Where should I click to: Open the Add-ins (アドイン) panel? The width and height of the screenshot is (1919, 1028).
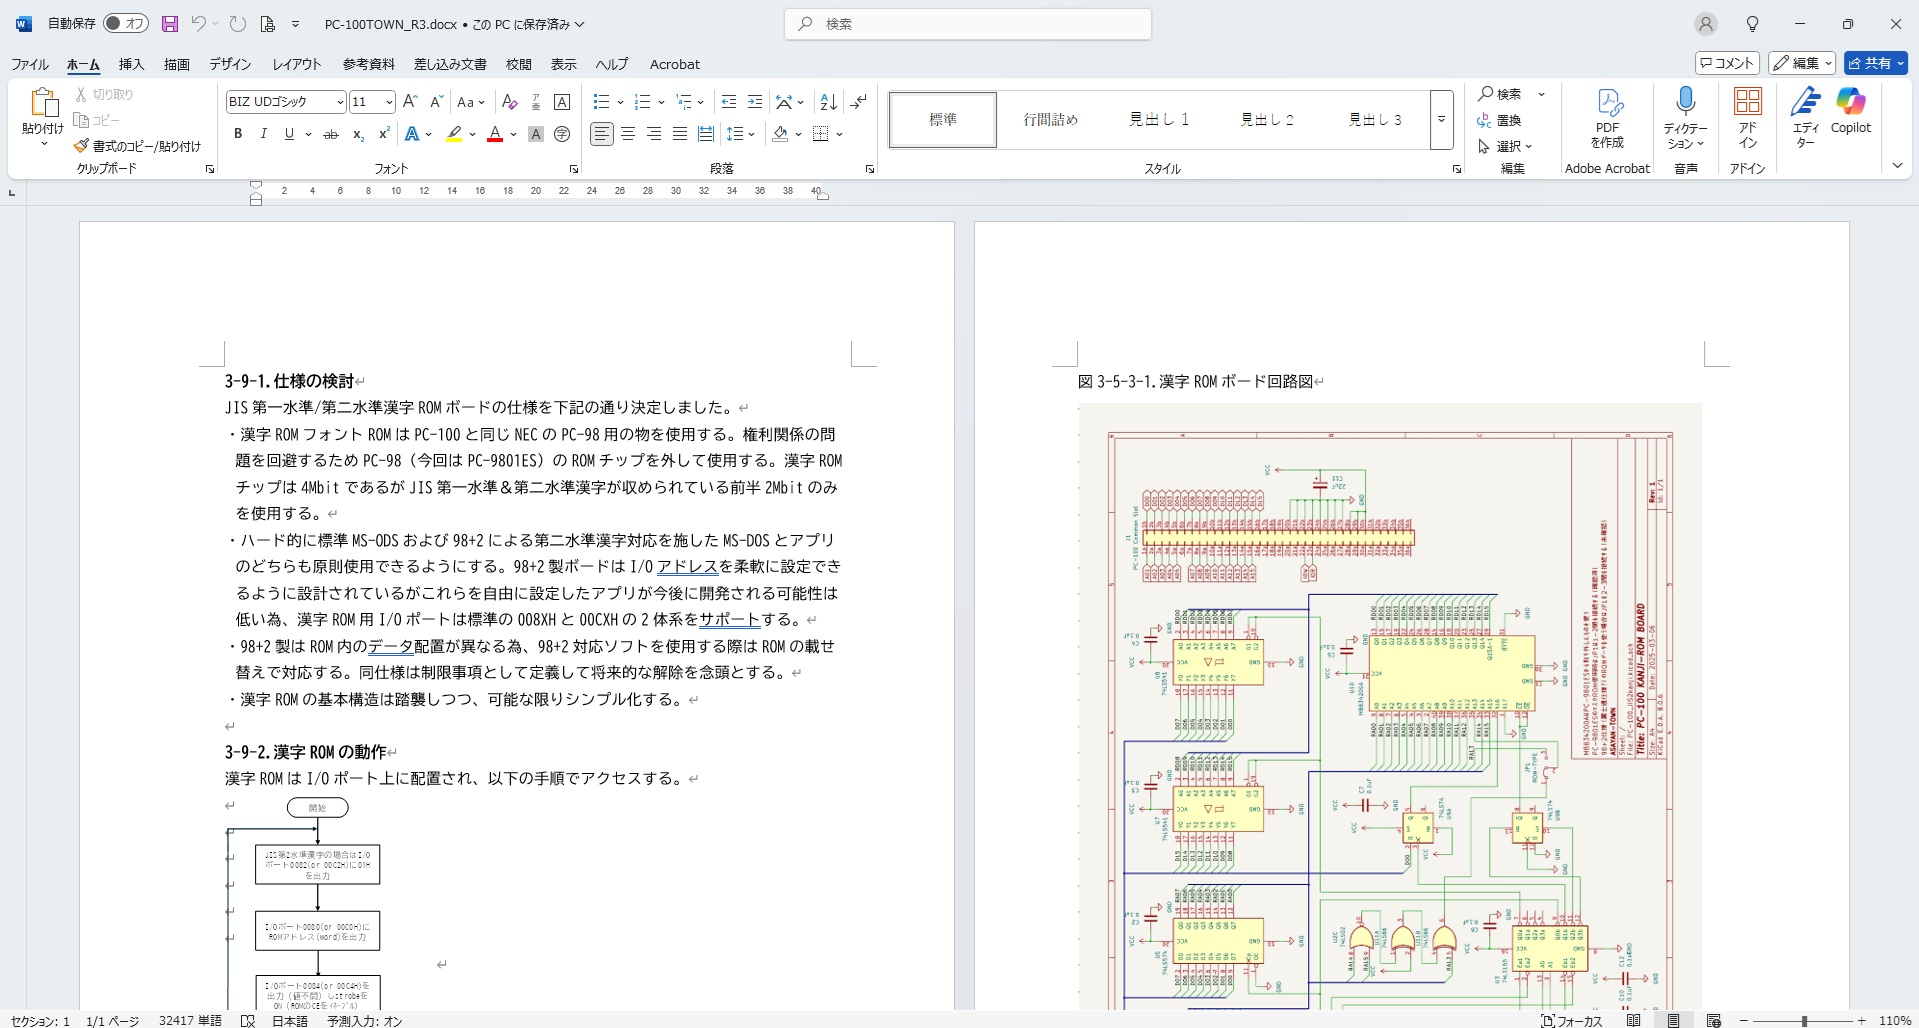[x=1748, y=118]
